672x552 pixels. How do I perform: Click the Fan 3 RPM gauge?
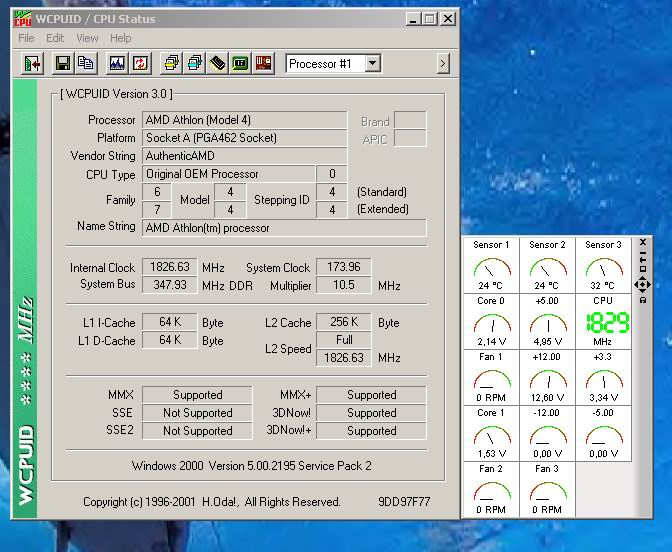[x=547, y=490]
